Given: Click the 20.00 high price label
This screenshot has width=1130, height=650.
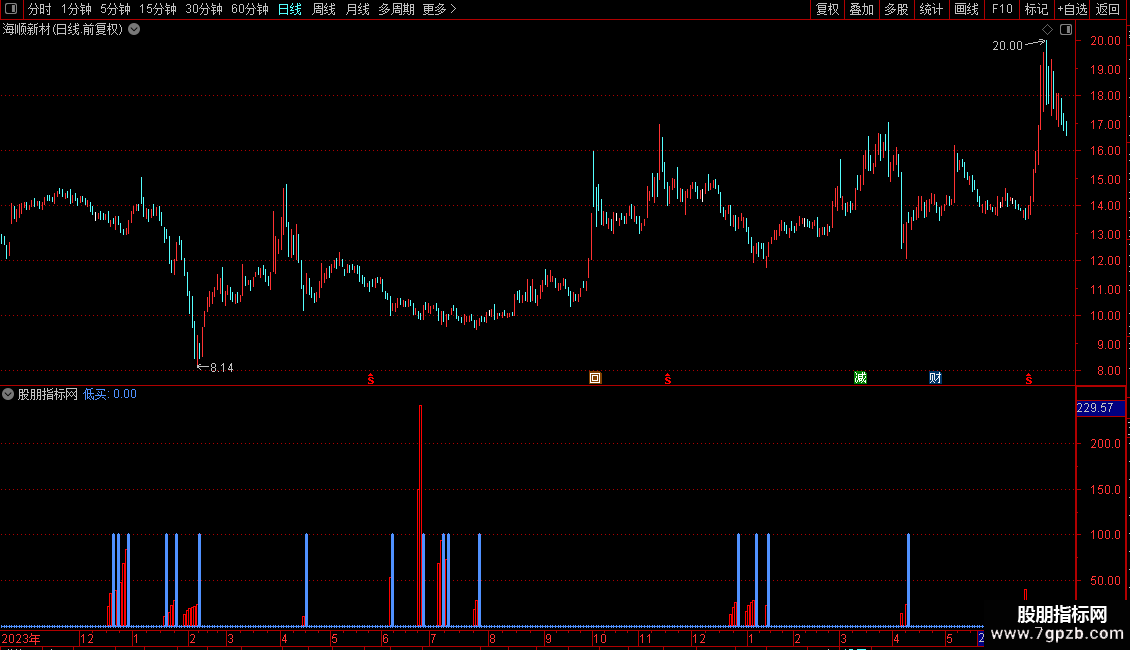Looking at the screenshot, I should (x=1007, y=45).
